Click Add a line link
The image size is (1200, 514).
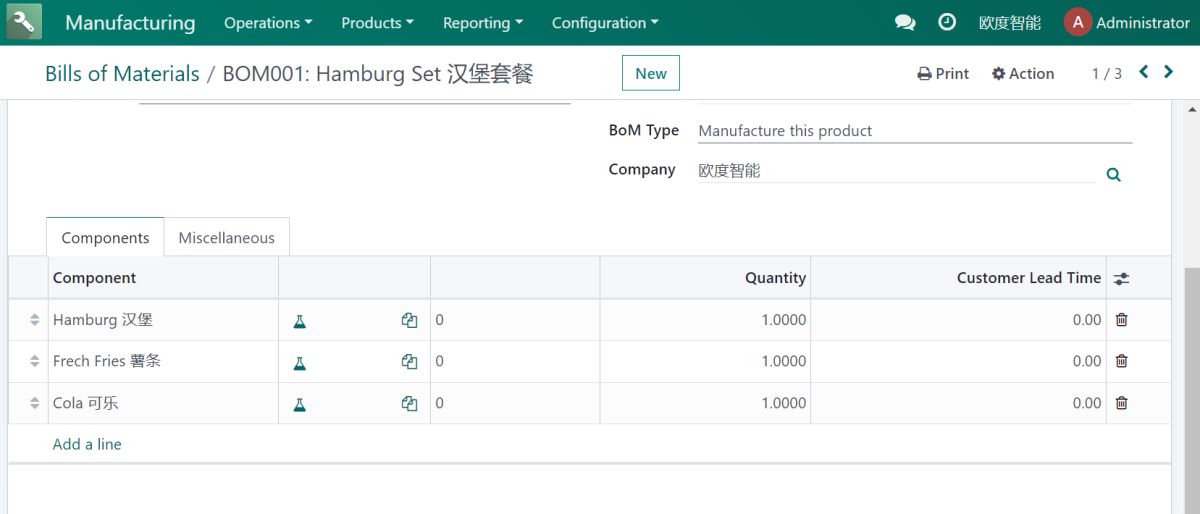pos(87,444)
